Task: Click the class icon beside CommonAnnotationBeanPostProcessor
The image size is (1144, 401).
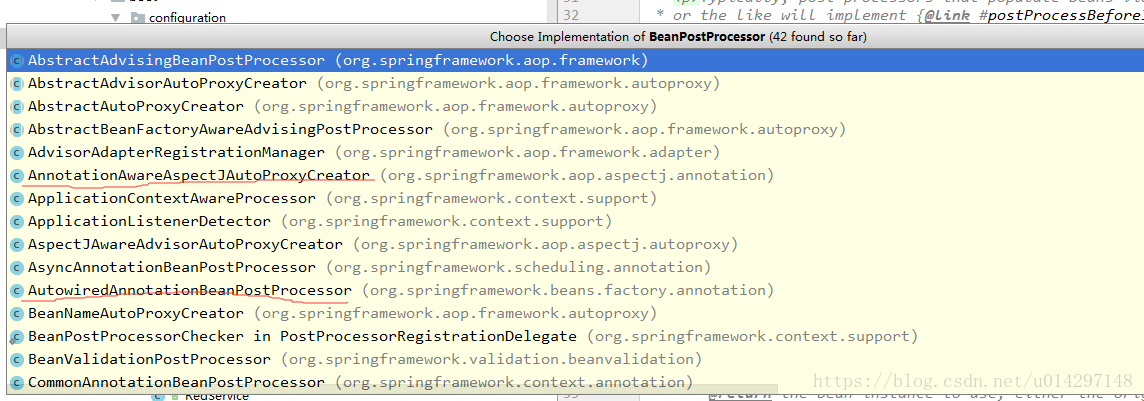Action: coord(18,382)
